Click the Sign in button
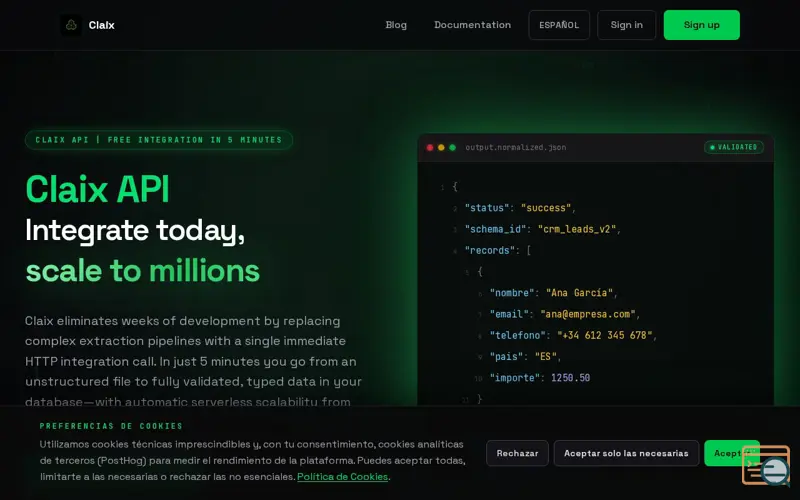The image size is (800, 500). pyautogui.click(x=627, y=25)
